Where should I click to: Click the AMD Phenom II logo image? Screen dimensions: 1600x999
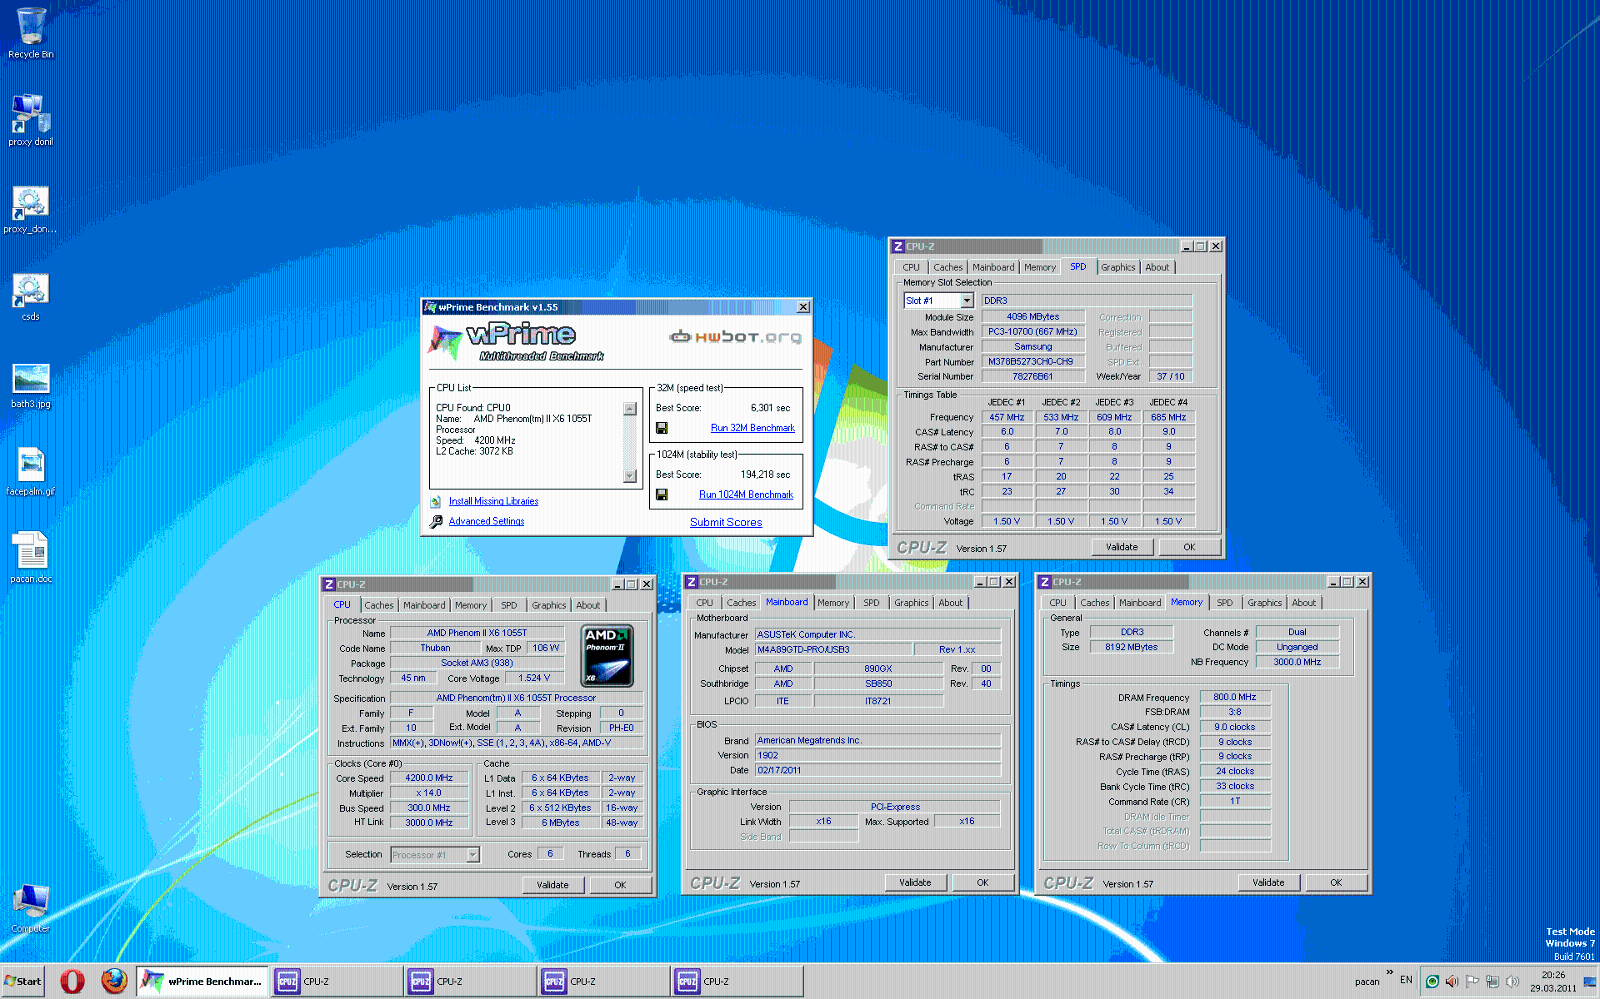click(607, 656)
